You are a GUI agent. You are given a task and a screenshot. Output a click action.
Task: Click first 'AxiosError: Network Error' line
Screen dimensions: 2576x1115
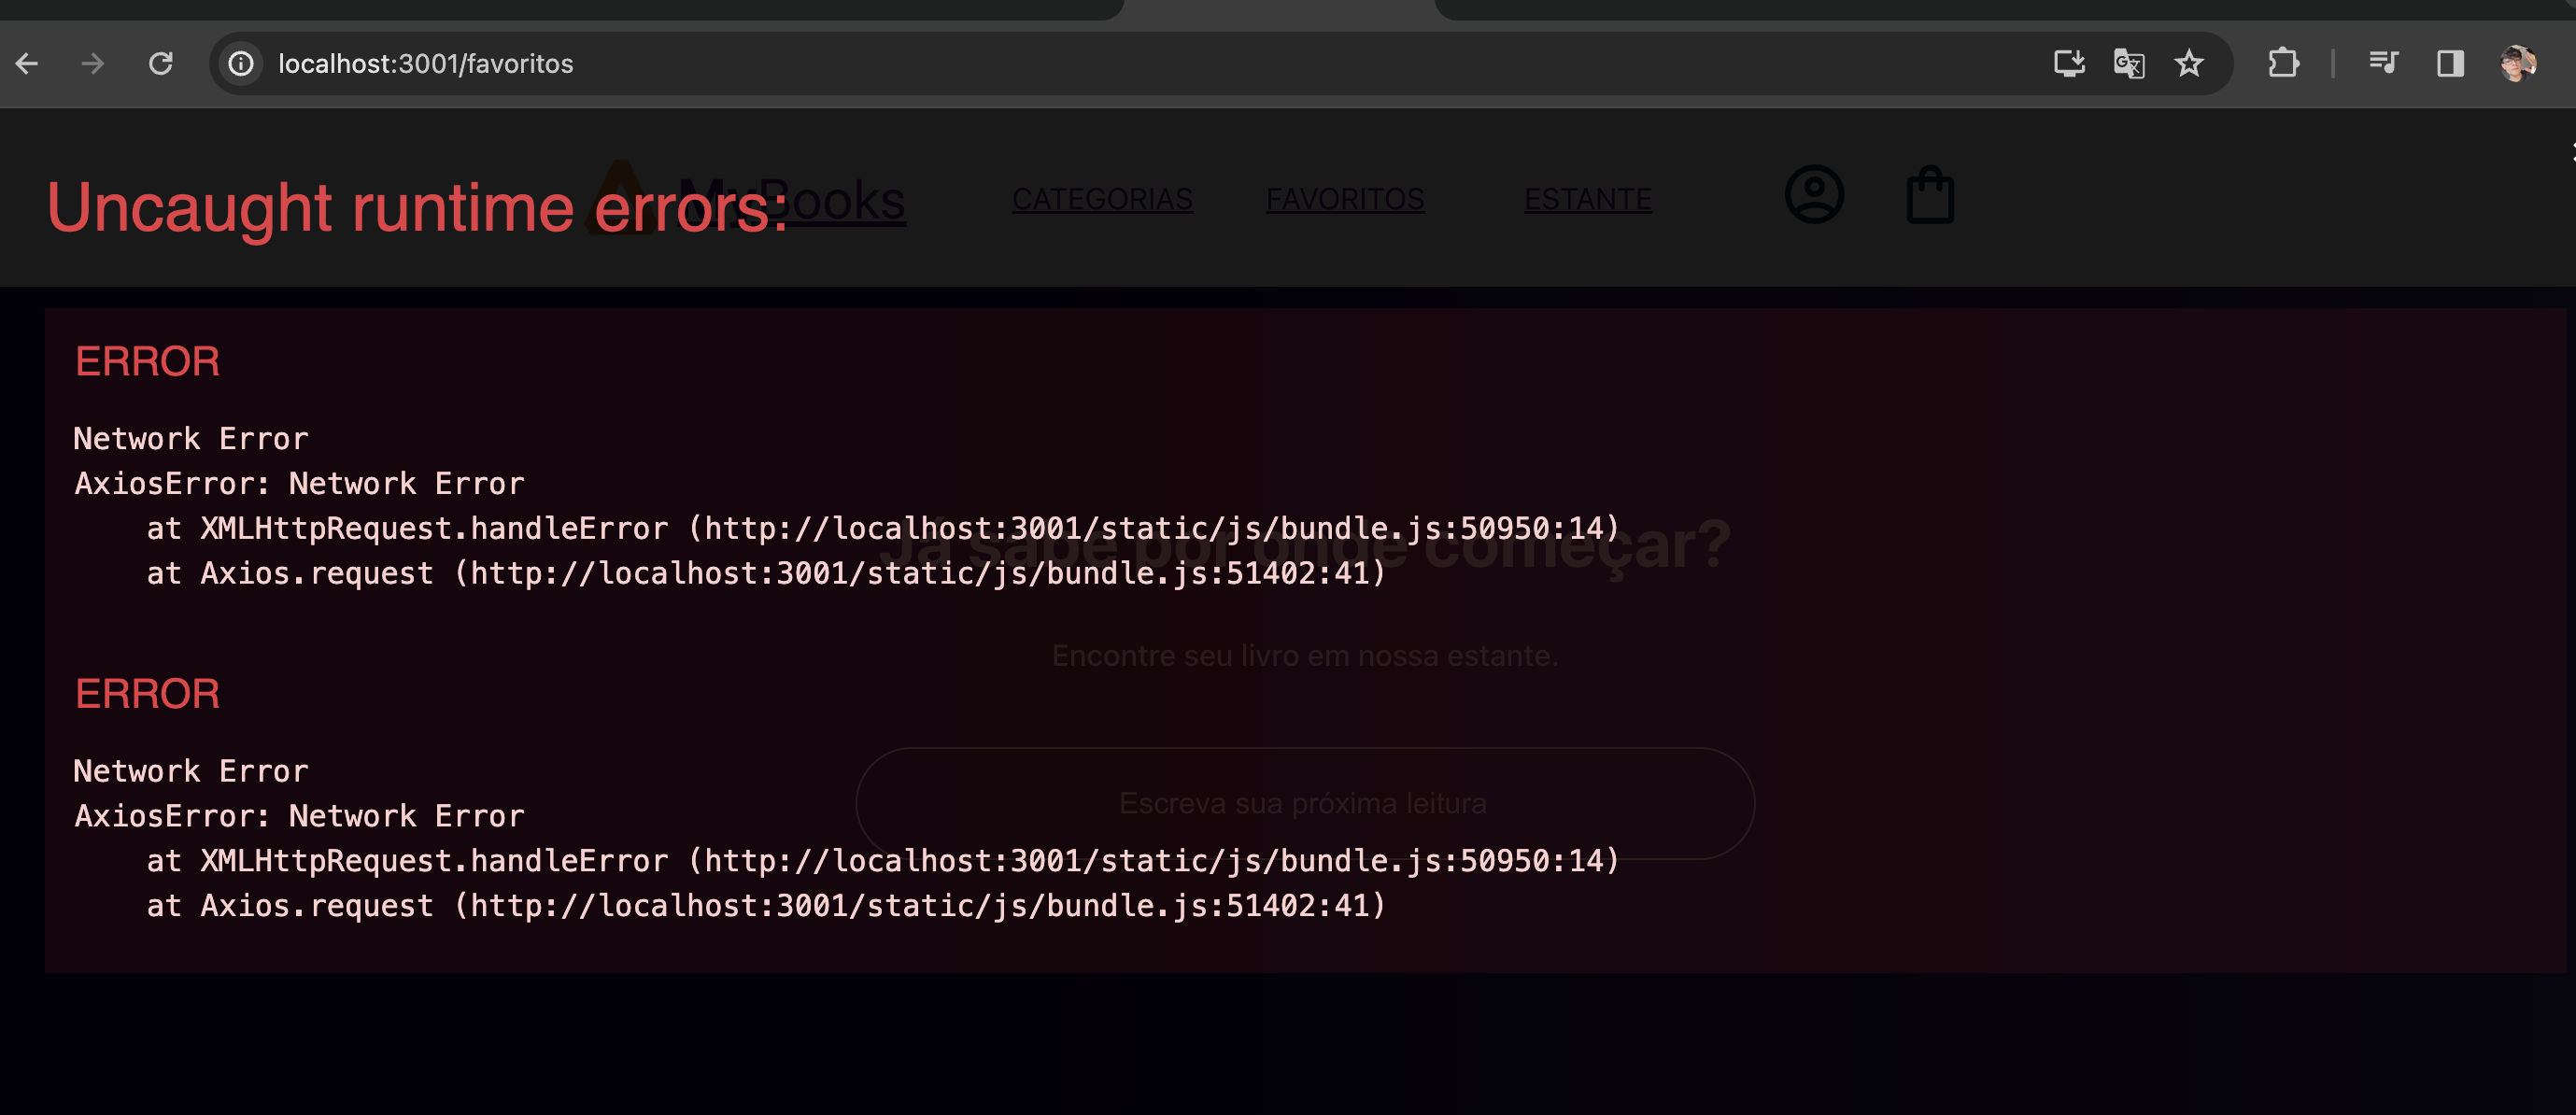pyautogui.click(x=299, y=484)
